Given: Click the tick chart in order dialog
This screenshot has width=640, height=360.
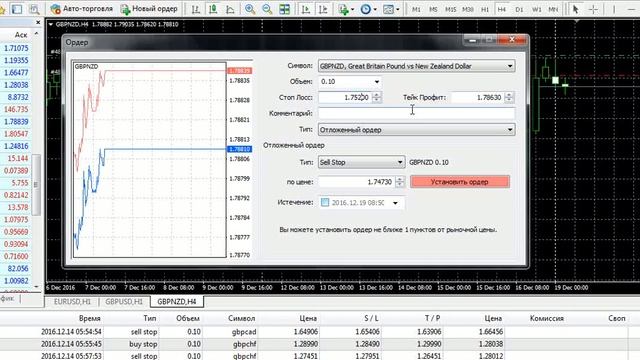Looking at the screenshot, I should coord(149,160).
